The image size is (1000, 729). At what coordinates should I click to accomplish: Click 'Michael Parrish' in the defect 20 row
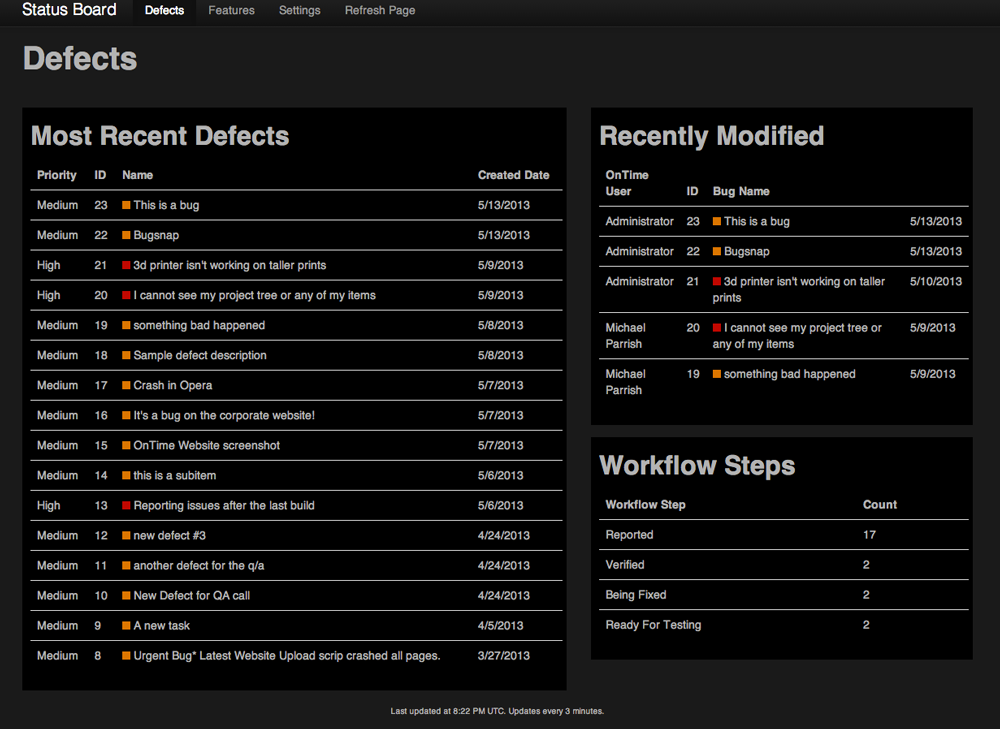coord(626,335)
